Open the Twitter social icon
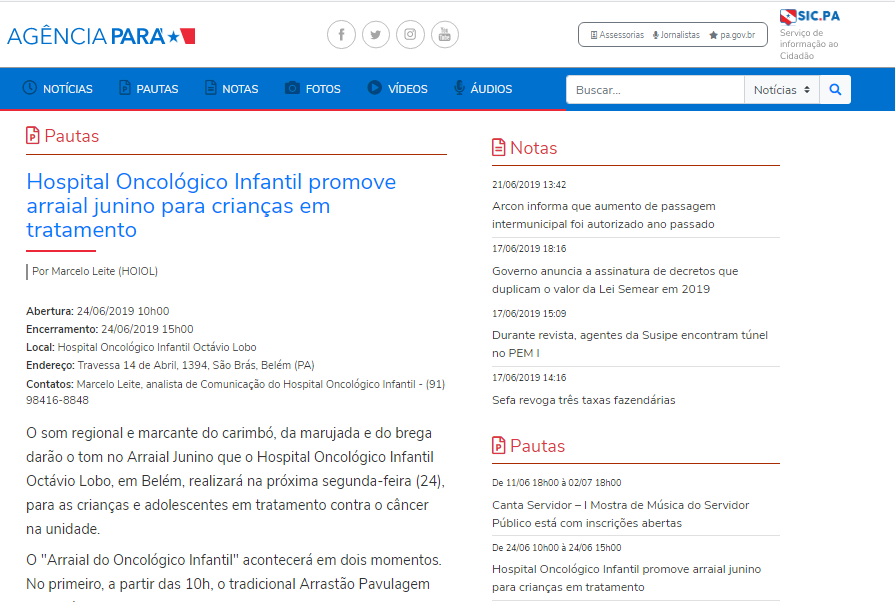The width and height of the screenshot is (895, 602). tap(376, 35)
